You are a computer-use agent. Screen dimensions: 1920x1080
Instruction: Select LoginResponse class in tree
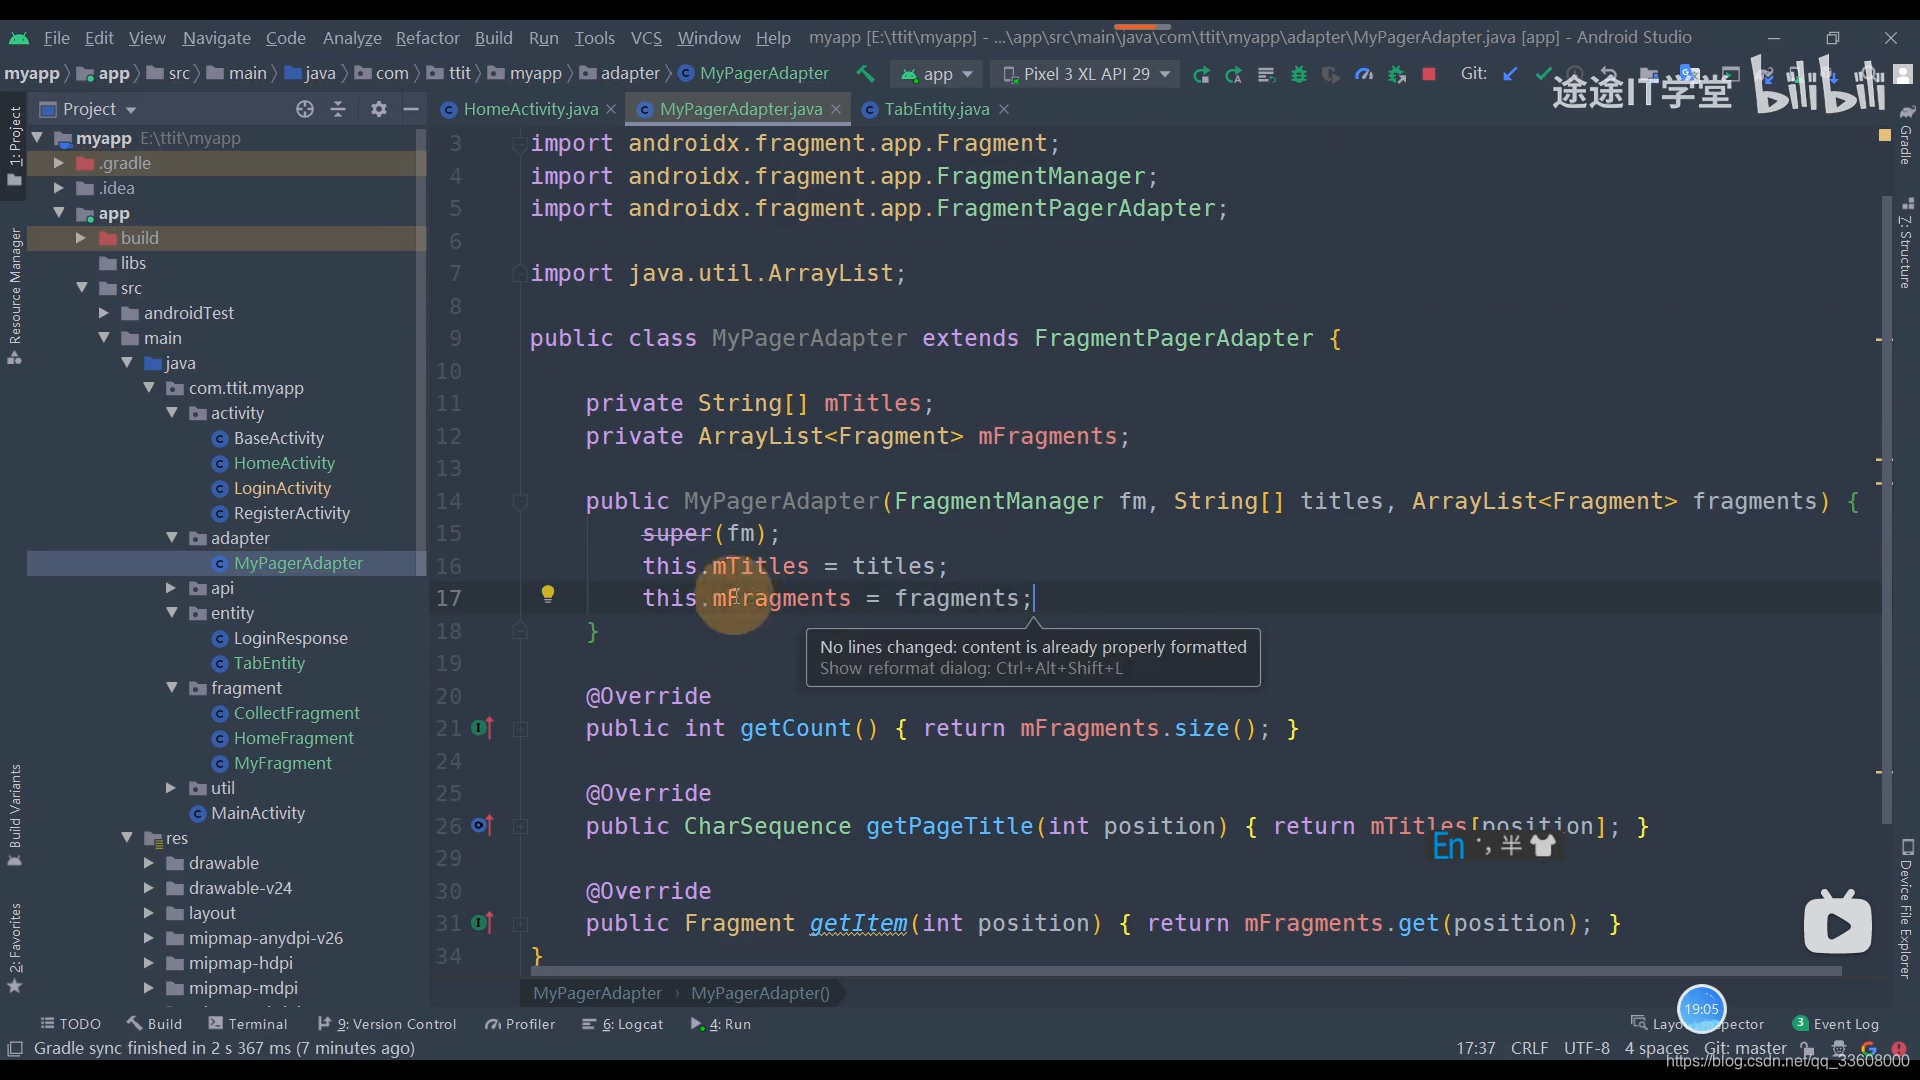pyautogui.click(x=290, y=638)
